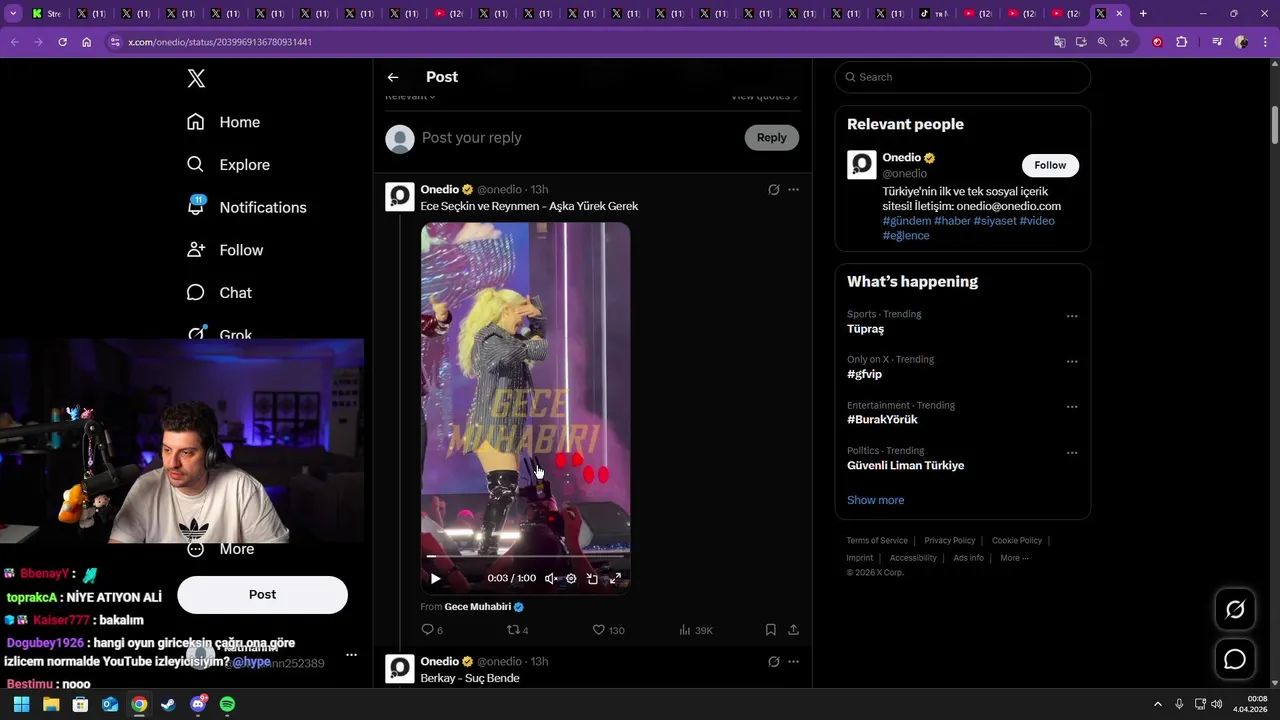Share the Ece Seçkin post
The height and width of the screenshot is (720, 1280).
[x=793, y=630]
